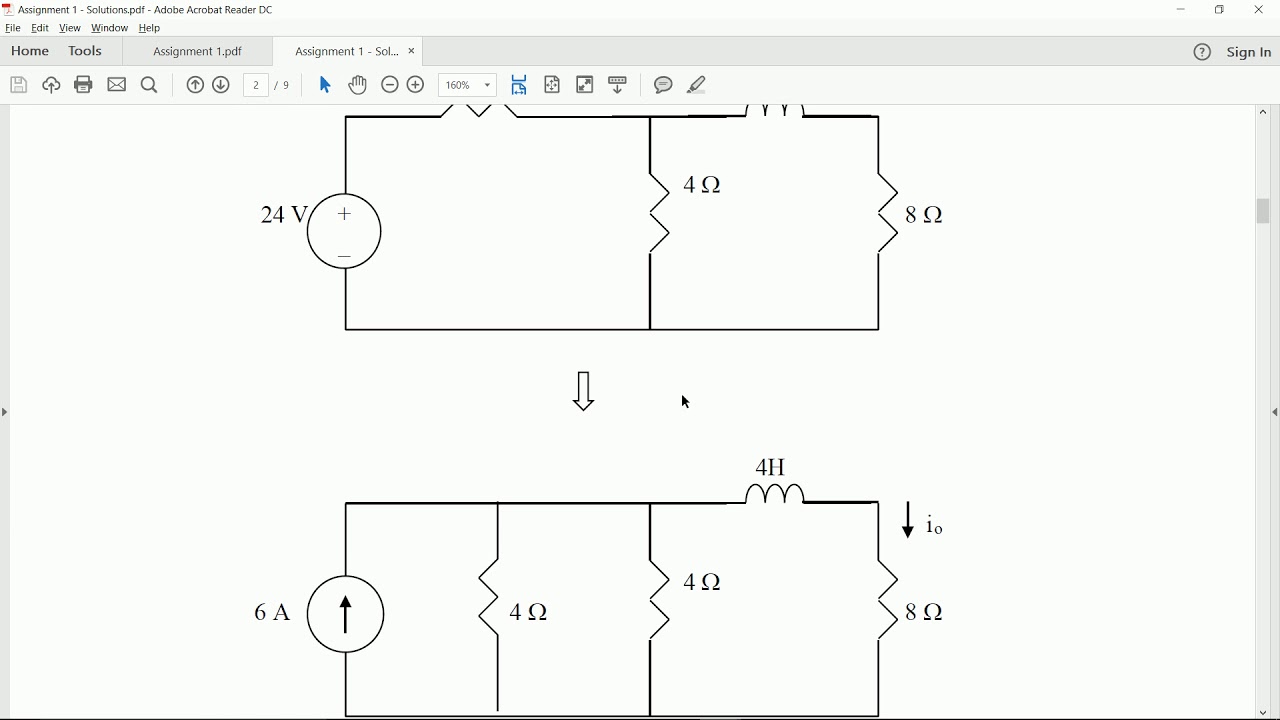Open the Find text magnifier icon
1280x720 pixels.
click(x=150, y=85)
